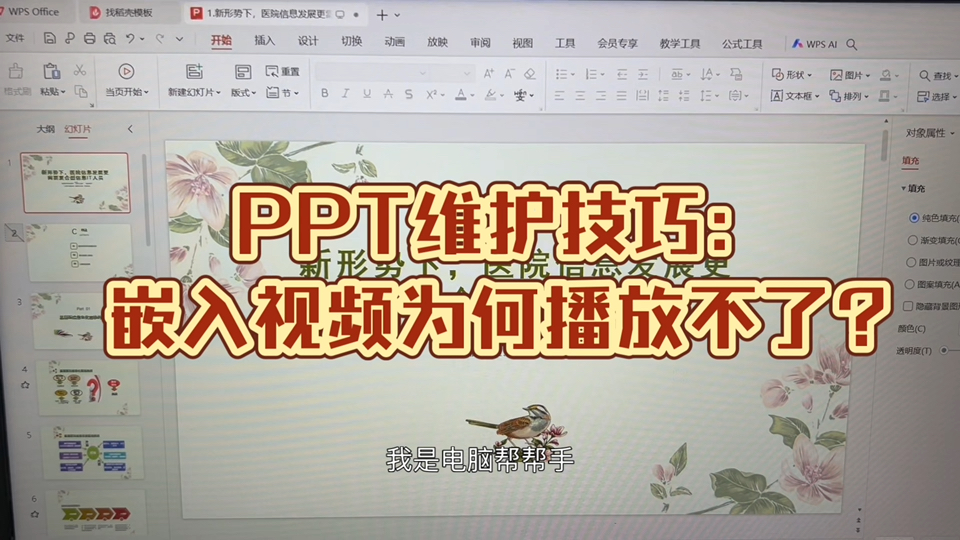Screen dimensions: 960x540
Task: Toggle Strikethrough formatting button
Action: (388, 94)
